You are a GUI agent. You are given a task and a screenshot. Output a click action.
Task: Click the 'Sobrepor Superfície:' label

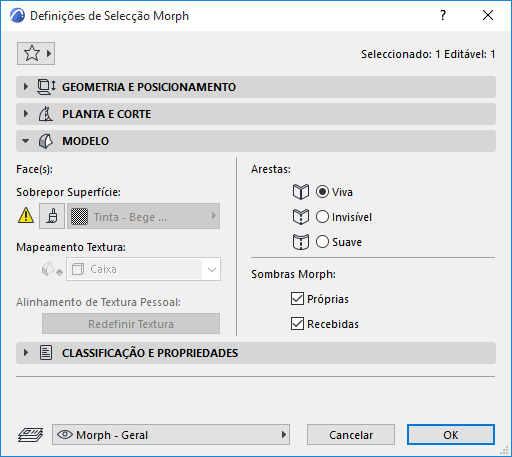click(x=68, y=192)
